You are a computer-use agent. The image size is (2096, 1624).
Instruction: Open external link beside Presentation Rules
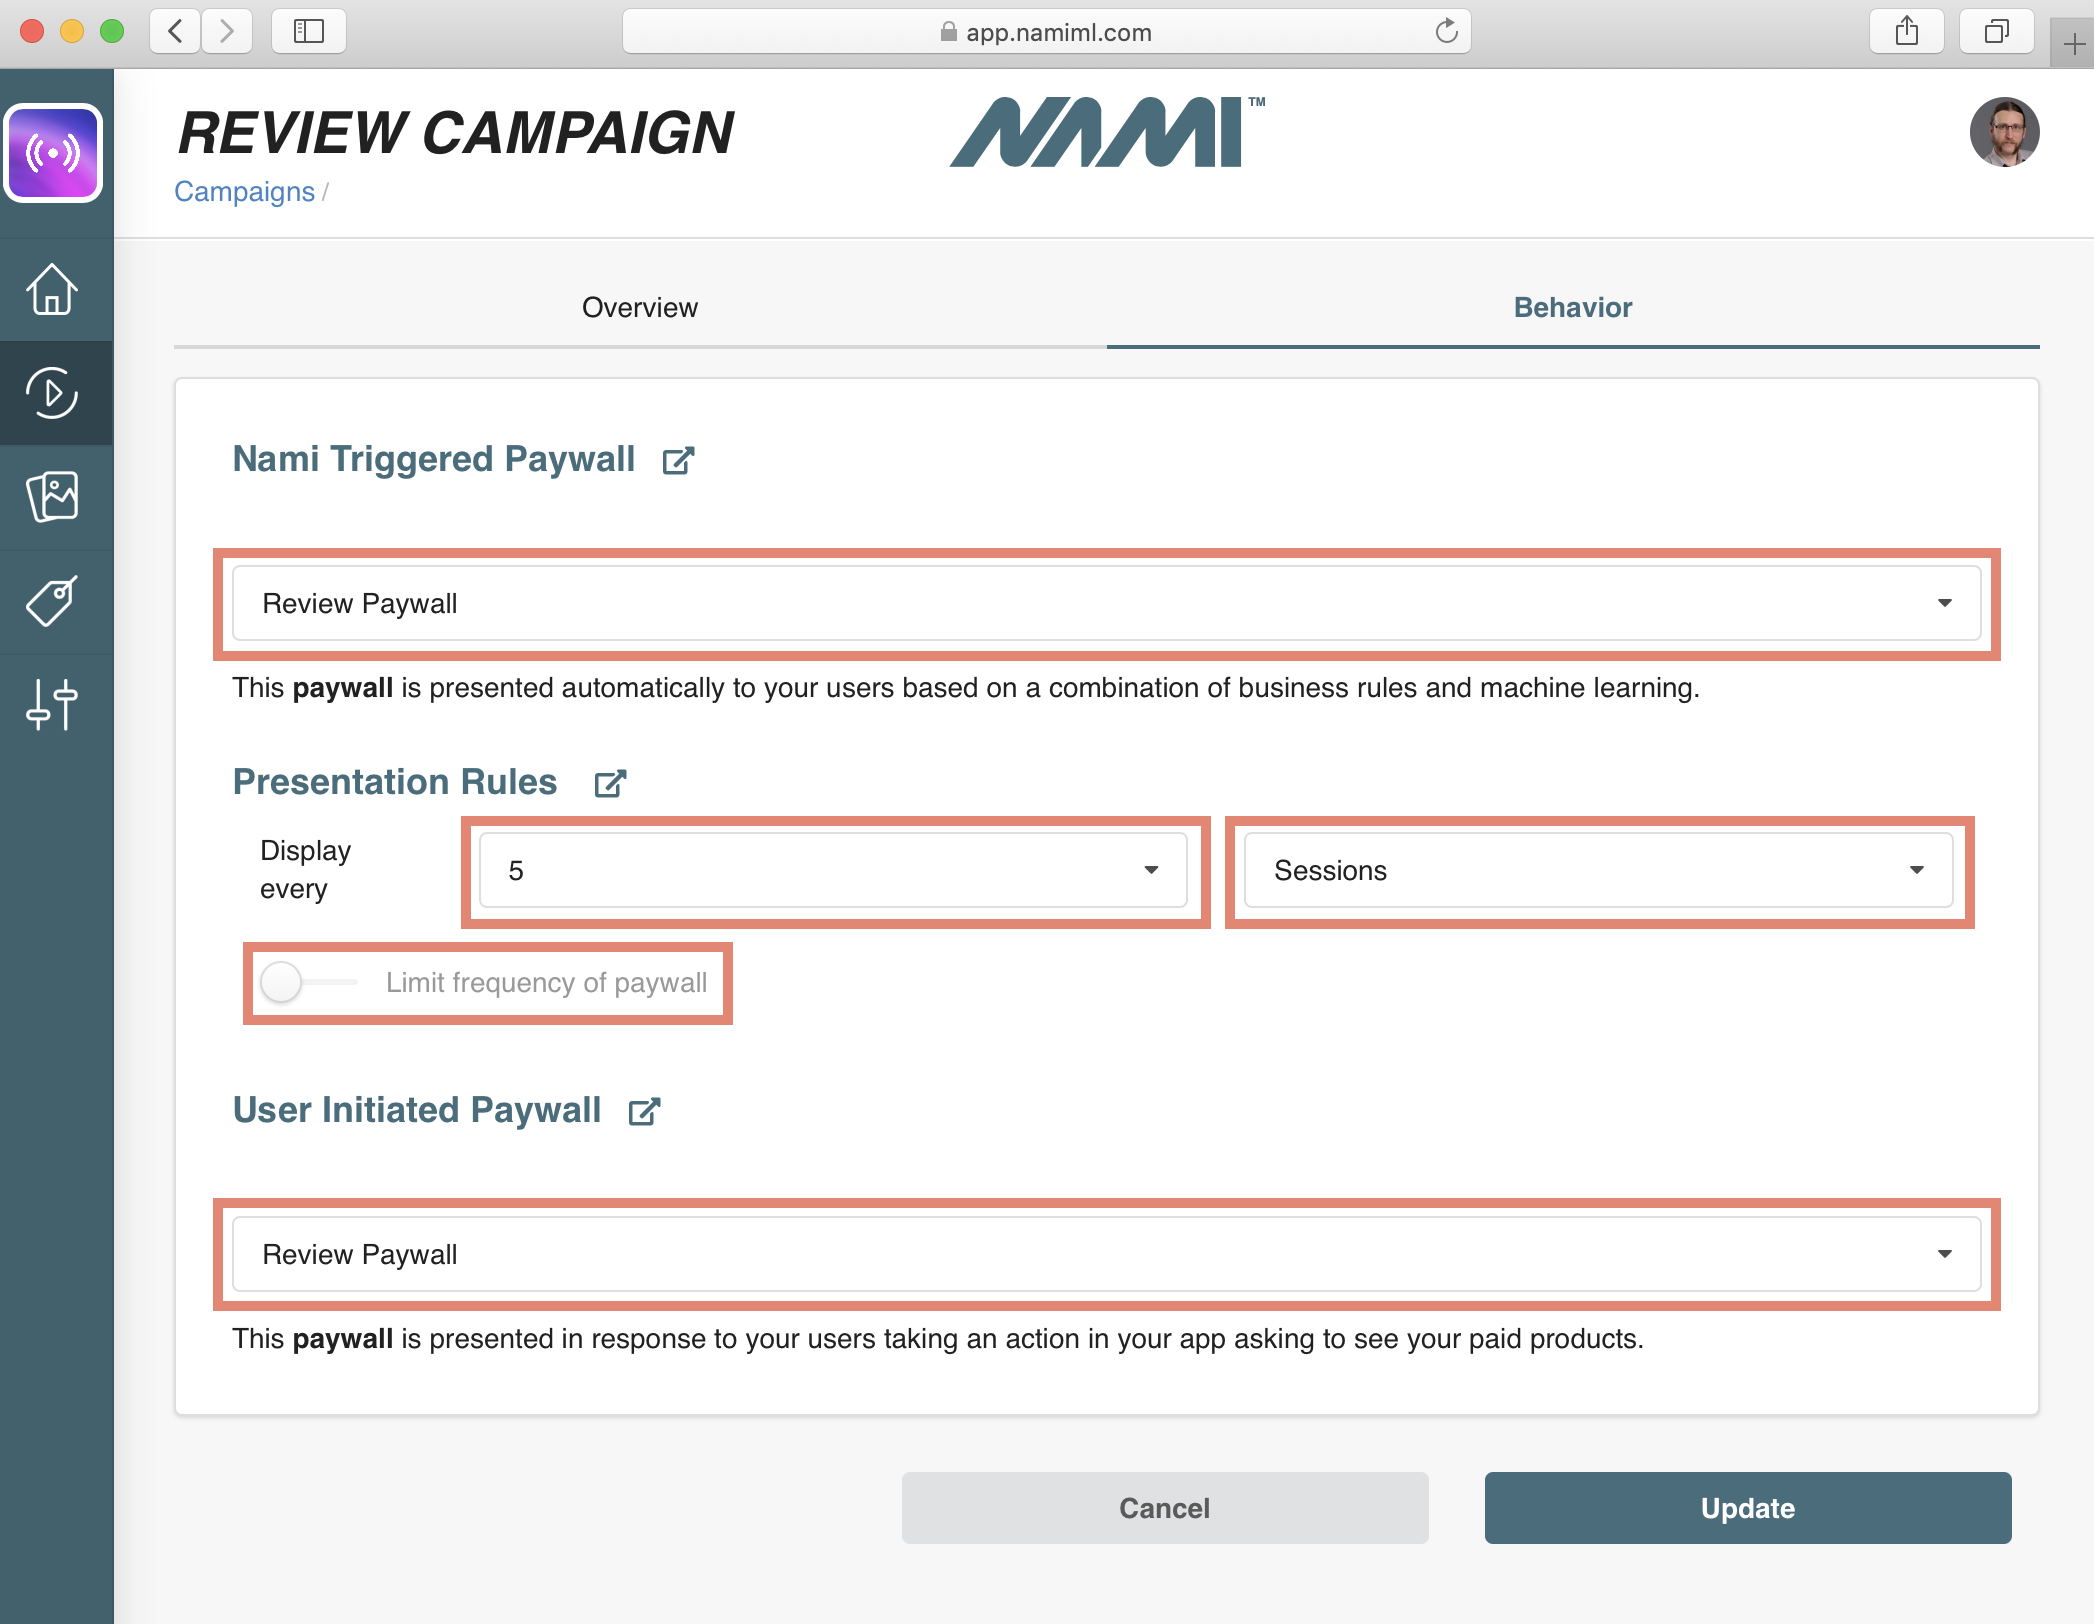[610, 784]
